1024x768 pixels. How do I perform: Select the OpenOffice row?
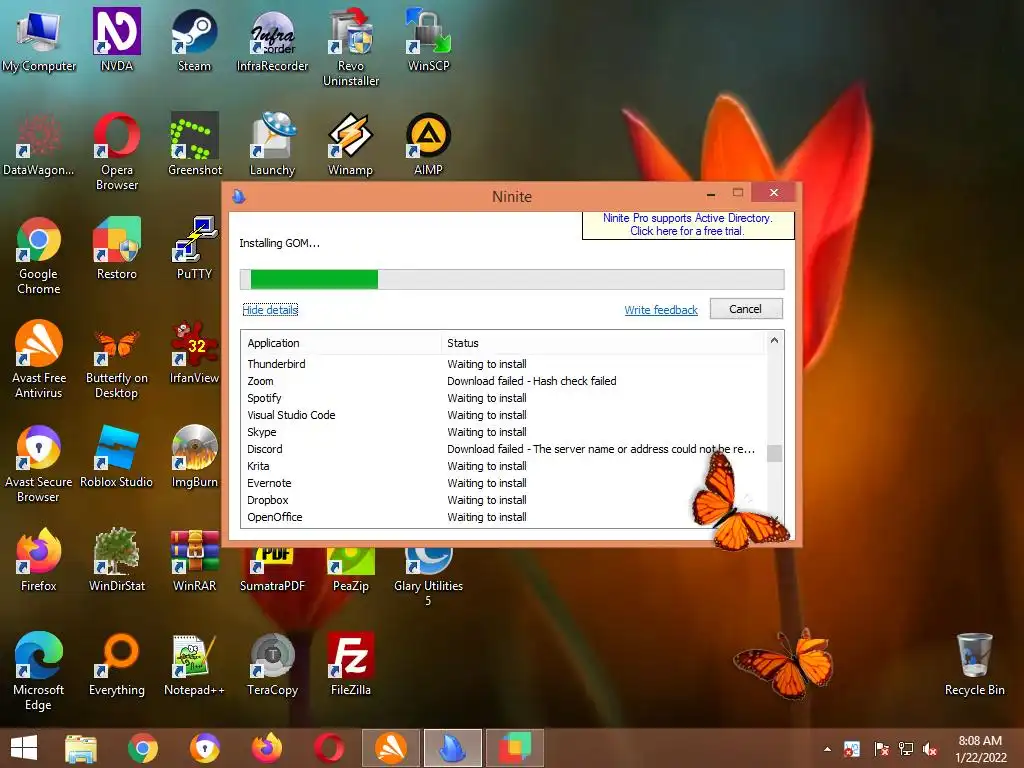coord(503,517)
